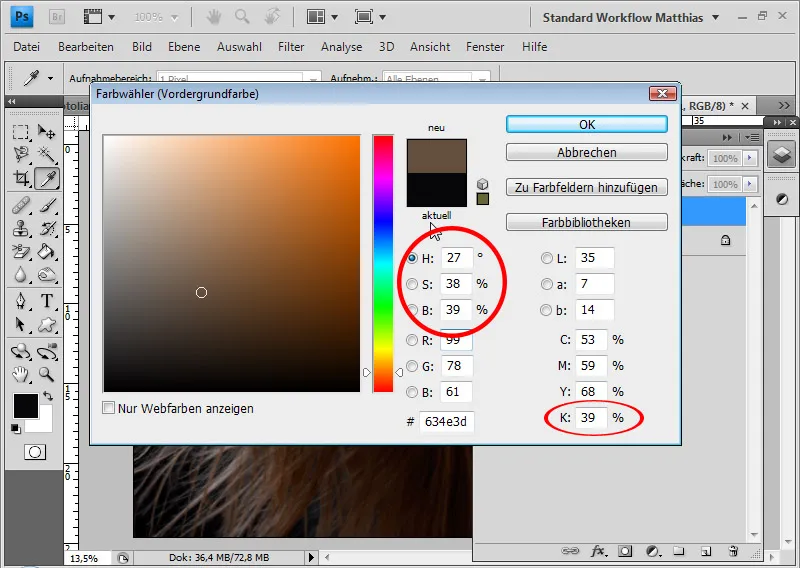The height and width of the screenshot is (568, 800).
Task: Click the Abbrechen button
Action: pos(587,153)
